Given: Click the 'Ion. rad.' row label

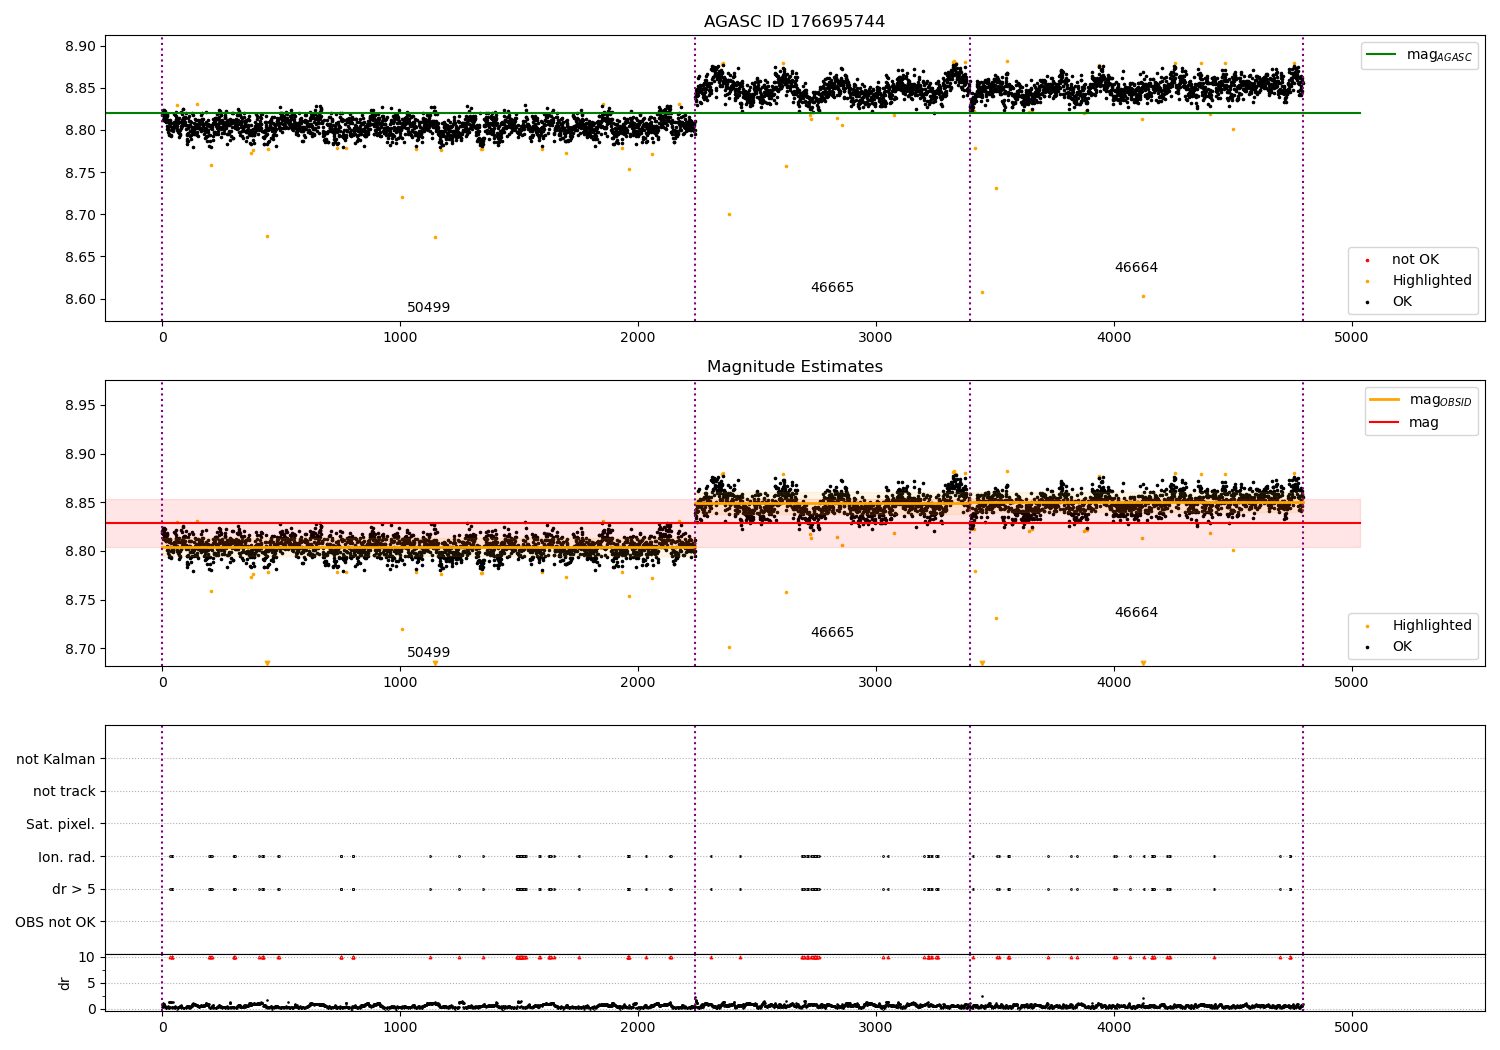Looking at the screenshot, I should click(67, 857).
